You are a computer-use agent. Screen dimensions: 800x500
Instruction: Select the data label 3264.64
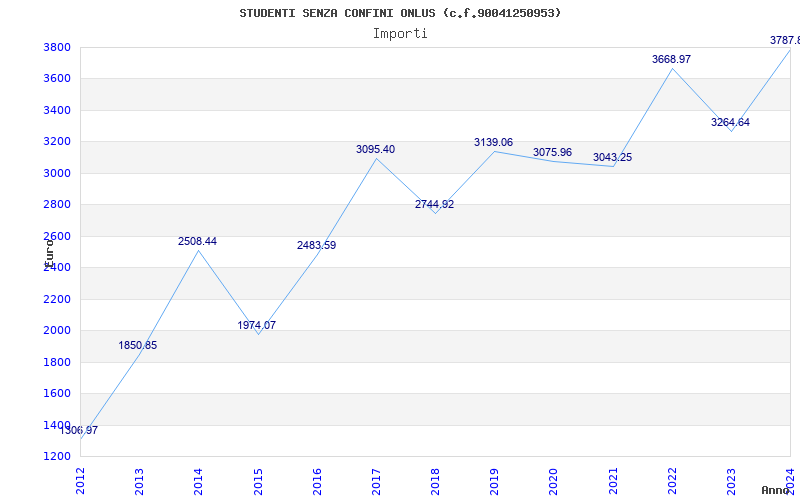click(x=731, y=122)
